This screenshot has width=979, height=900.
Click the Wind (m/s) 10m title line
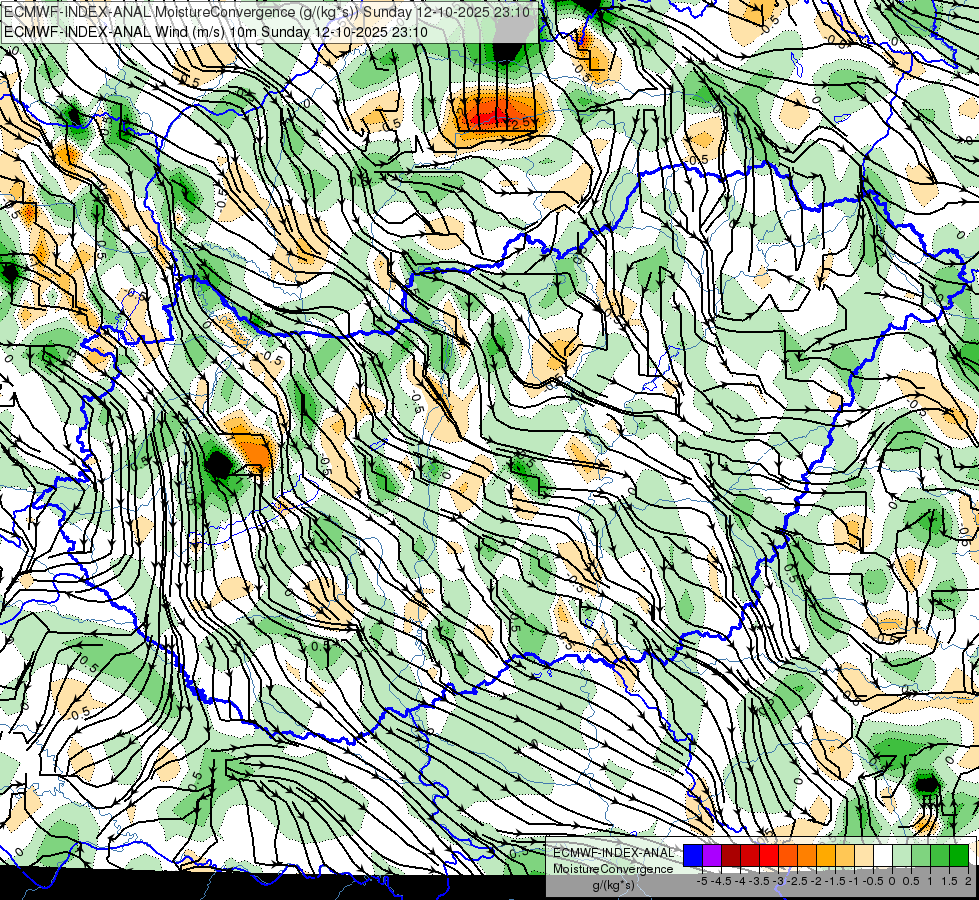pos(215,32)
